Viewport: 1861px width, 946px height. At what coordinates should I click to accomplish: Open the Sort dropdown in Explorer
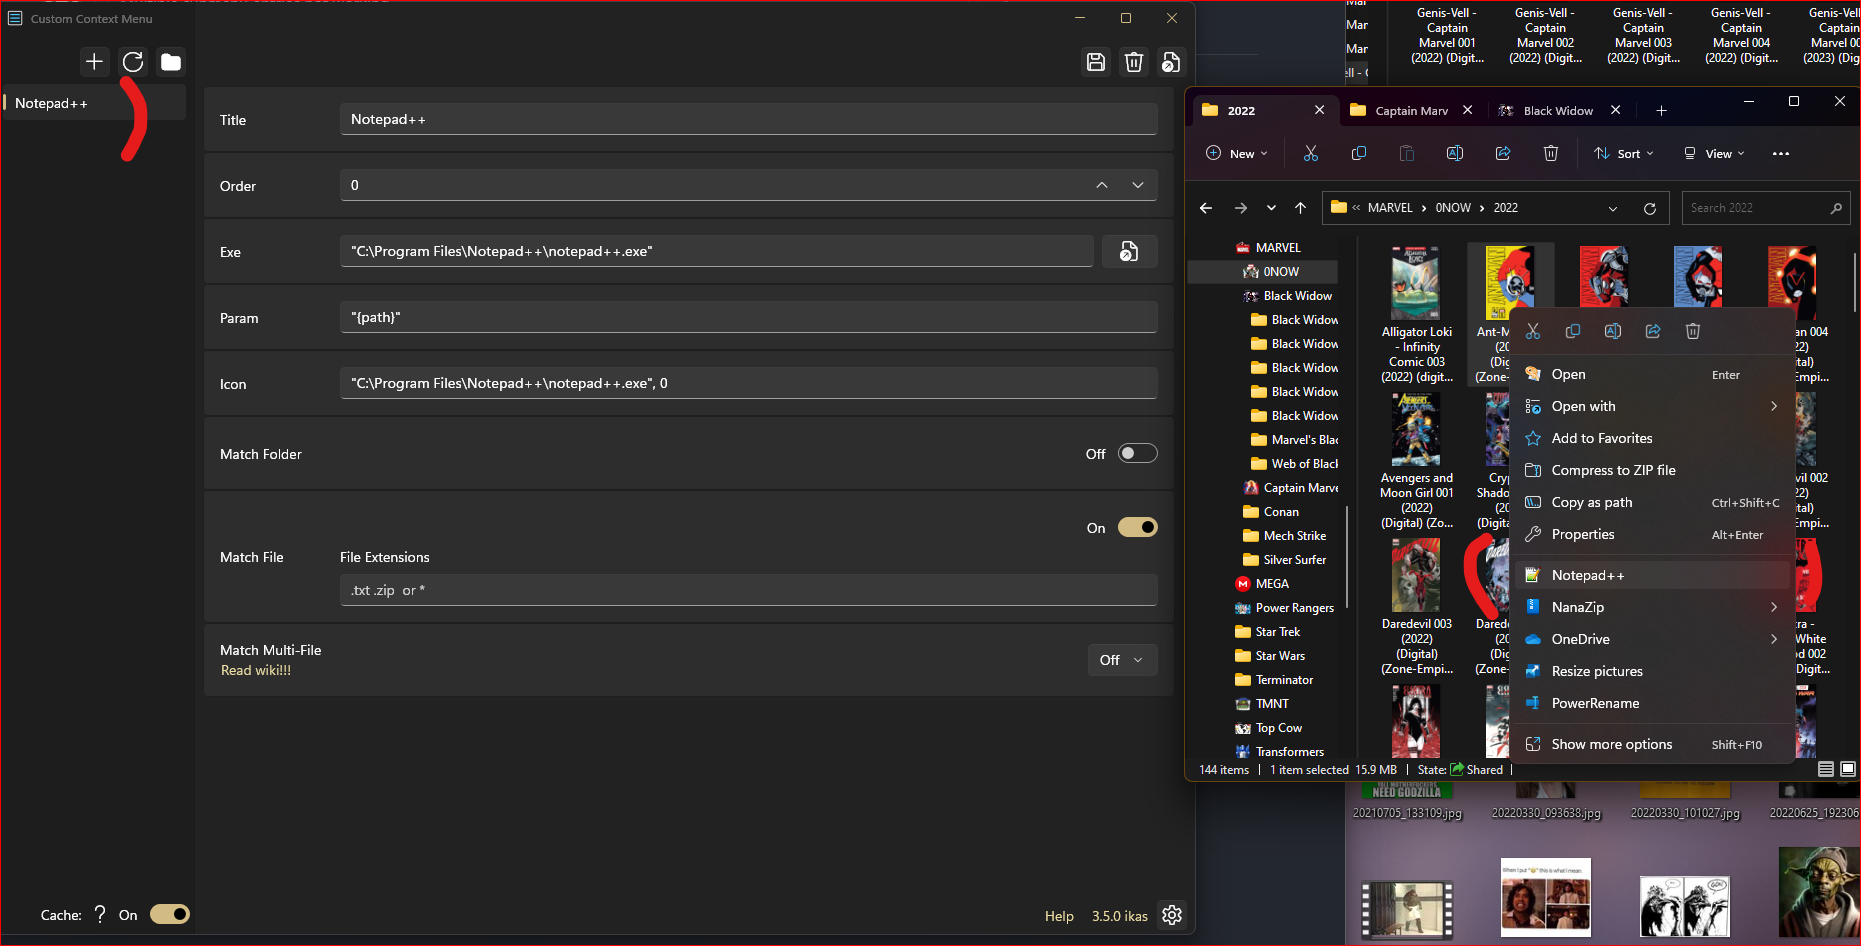[1623, 153]
